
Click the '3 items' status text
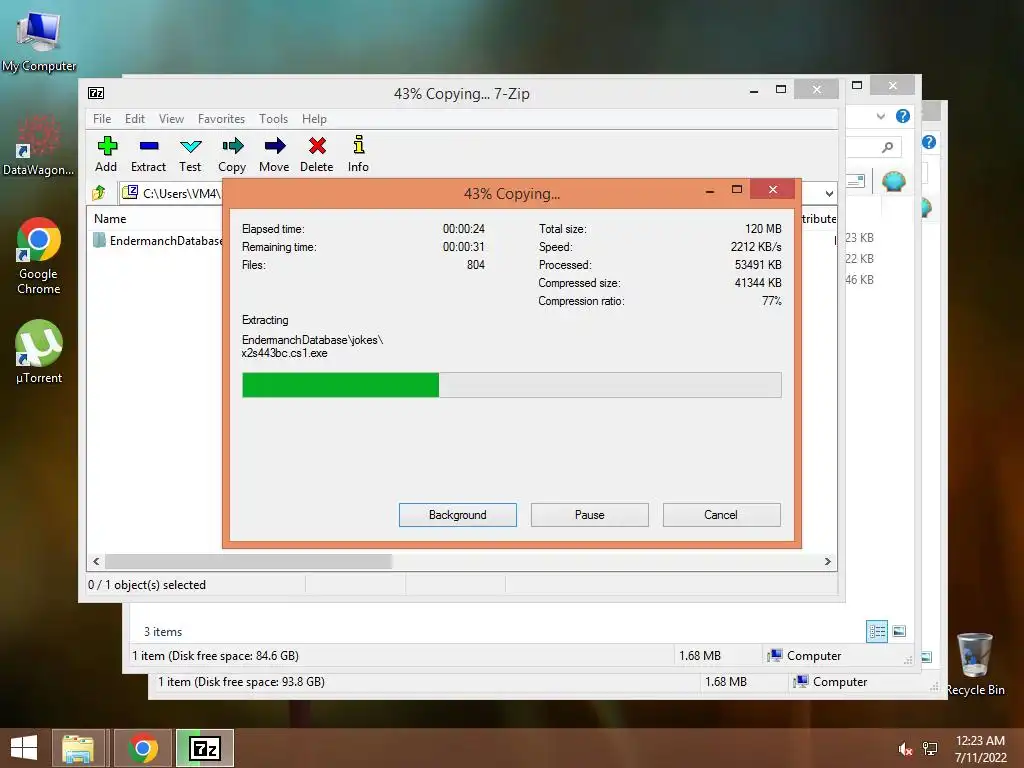click(x=163, y=632)
